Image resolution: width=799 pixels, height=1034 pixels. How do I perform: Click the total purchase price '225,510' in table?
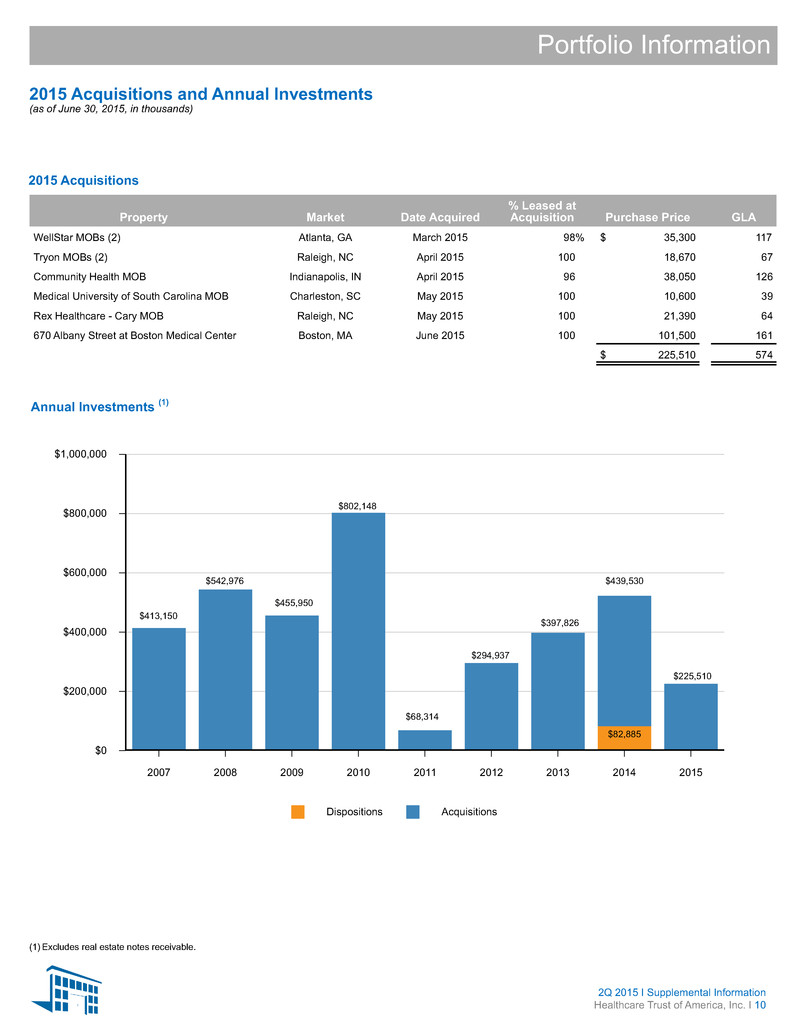click(677, 355)
